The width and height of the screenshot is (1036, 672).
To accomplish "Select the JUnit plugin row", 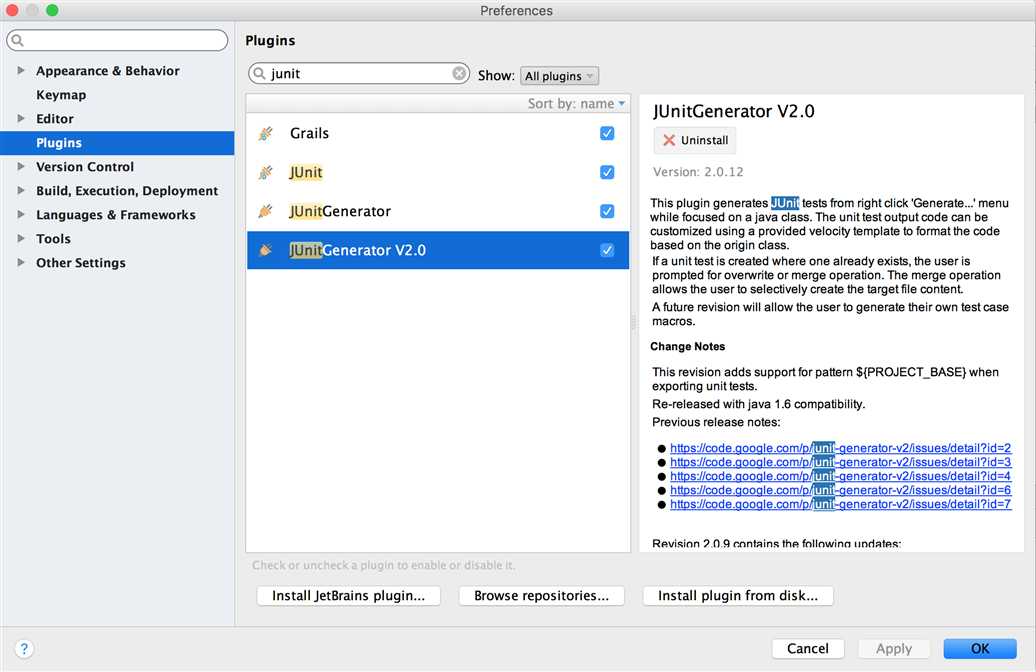I will 438,172.
